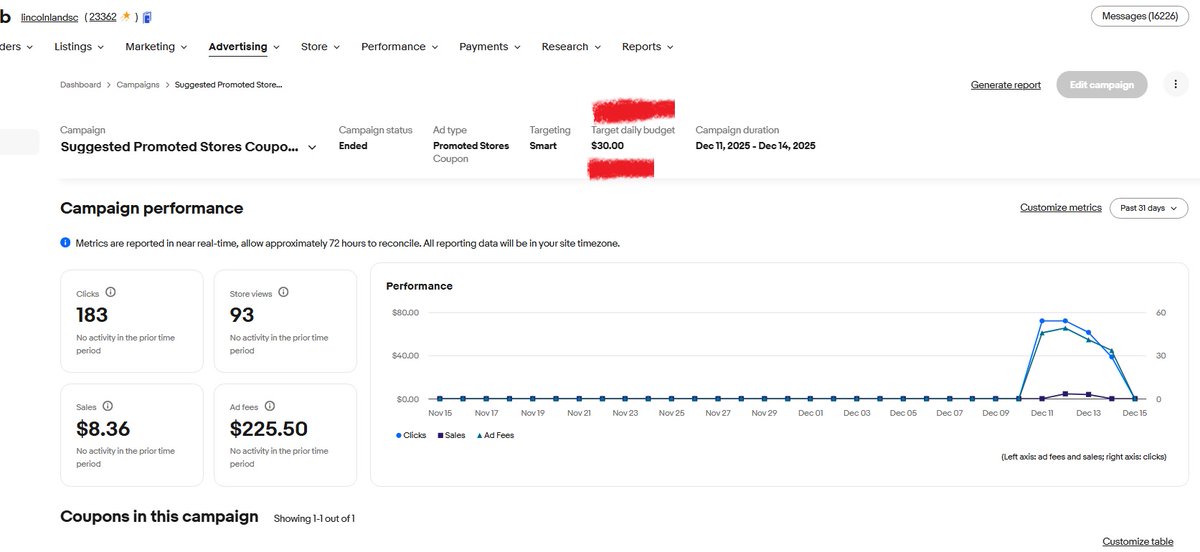Screen dimensions: 1200x552
Task: Click the '$80.00' left axis label
Action: (x=406, y=313)
